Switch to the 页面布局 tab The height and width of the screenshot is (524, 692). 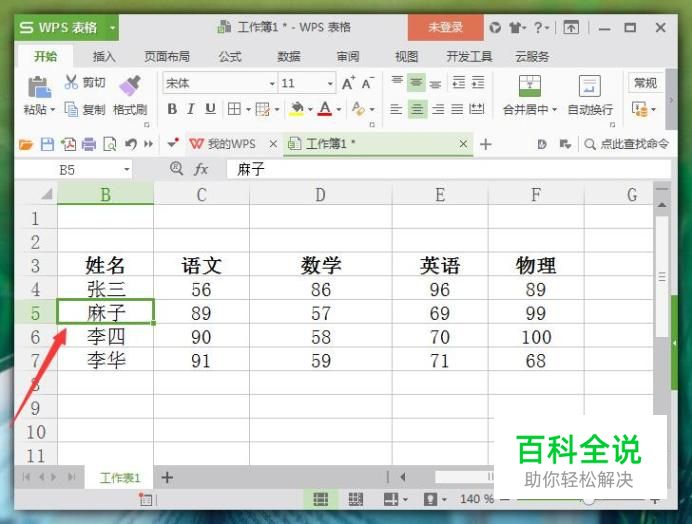[x=167, y=57]
